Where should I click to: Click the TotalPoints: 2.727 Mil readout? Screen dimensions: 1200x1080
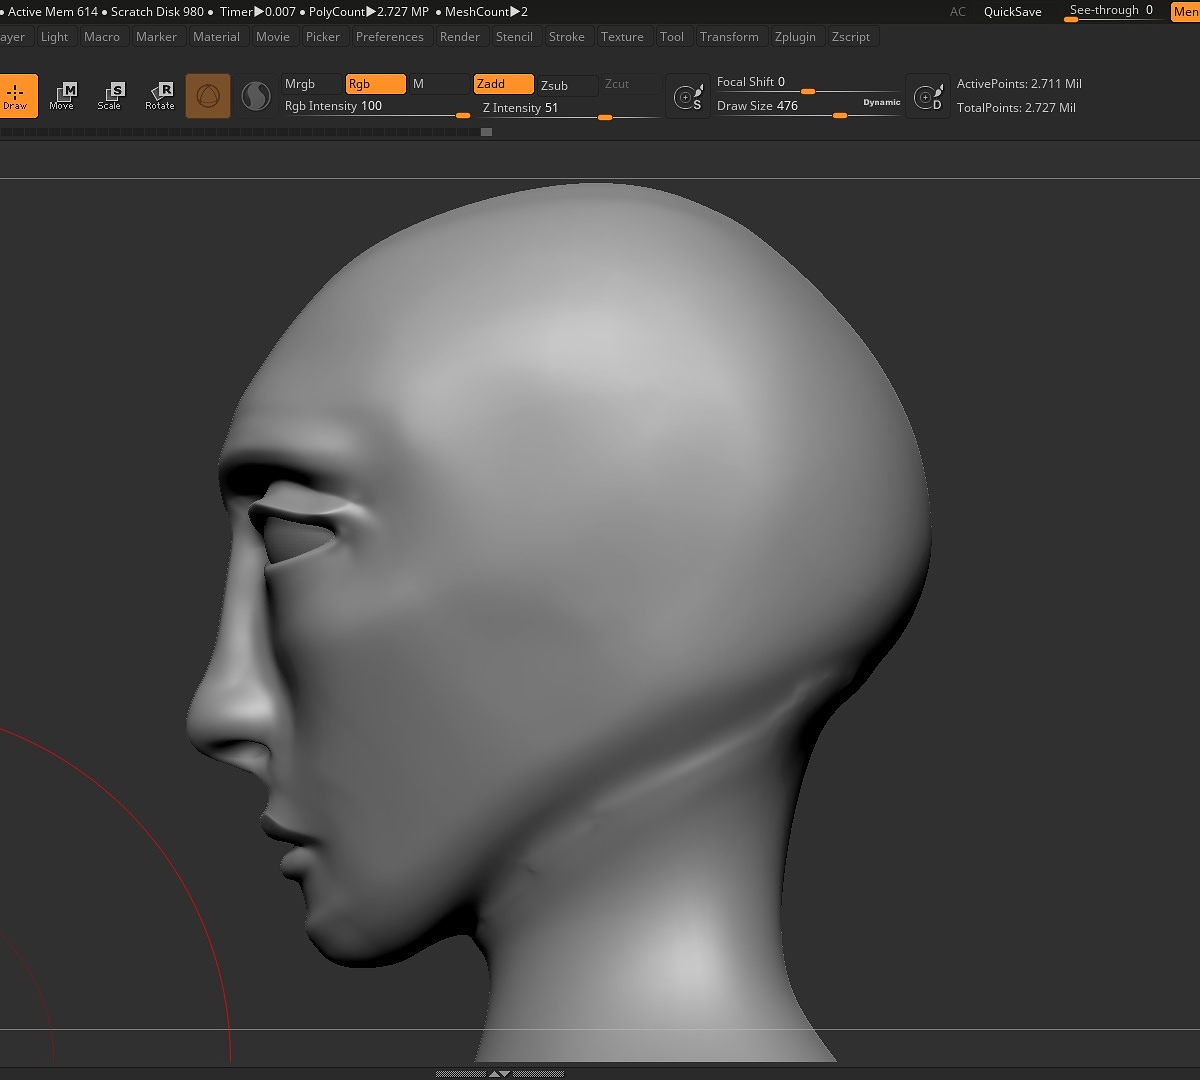point(1016,108)
